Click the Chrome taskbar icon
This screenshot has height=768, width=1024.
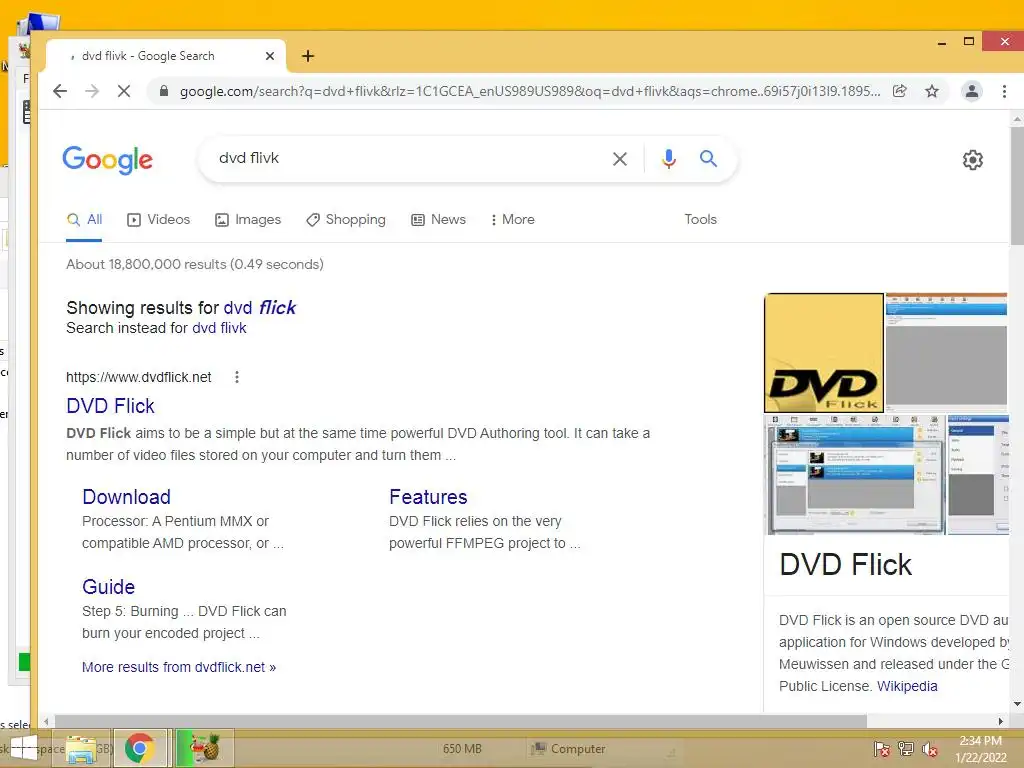pos(139,748)
